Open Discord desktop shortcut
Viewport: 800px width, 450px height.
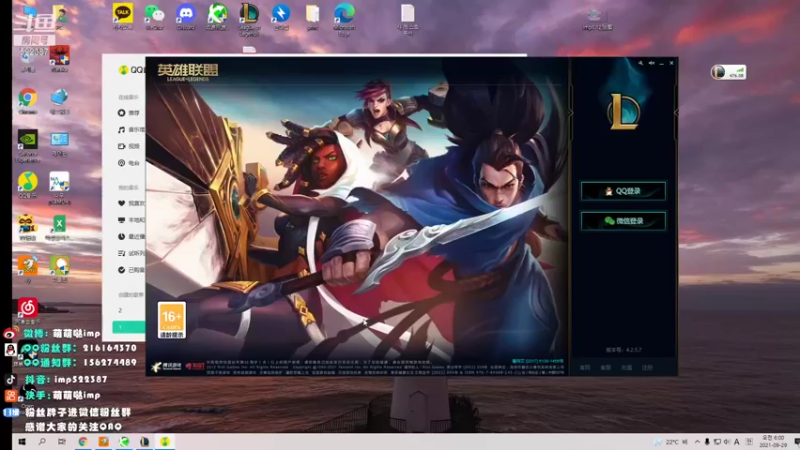coord(186,16)
